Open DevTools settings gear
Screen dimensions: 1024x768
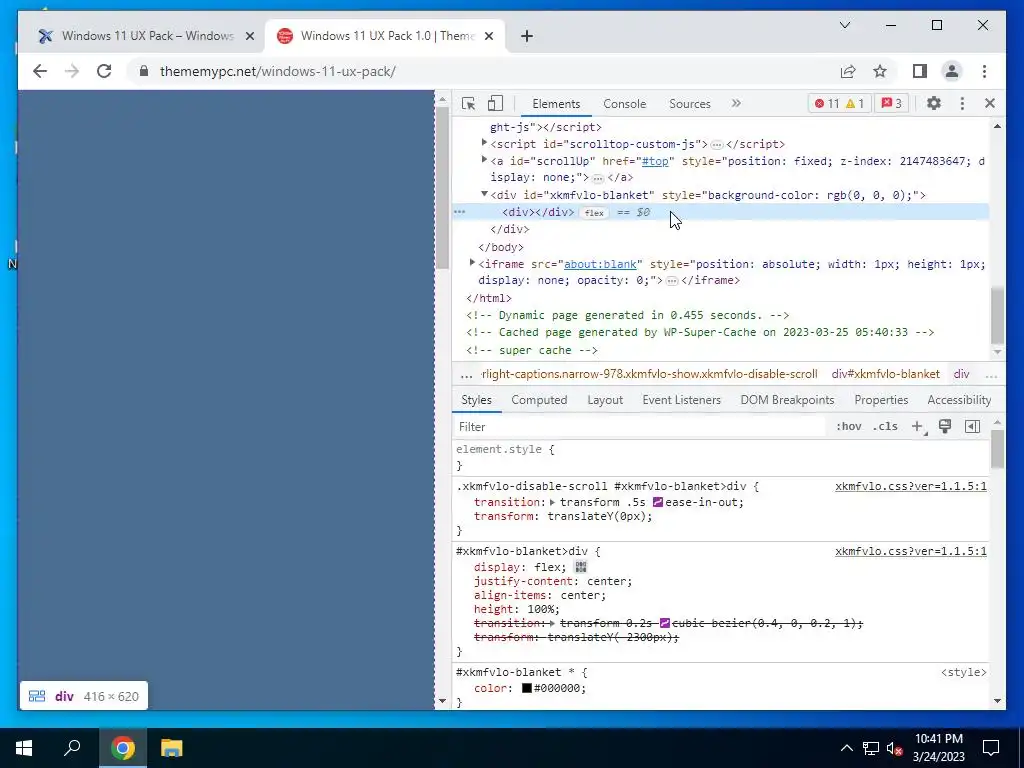[x=934, y=103]
